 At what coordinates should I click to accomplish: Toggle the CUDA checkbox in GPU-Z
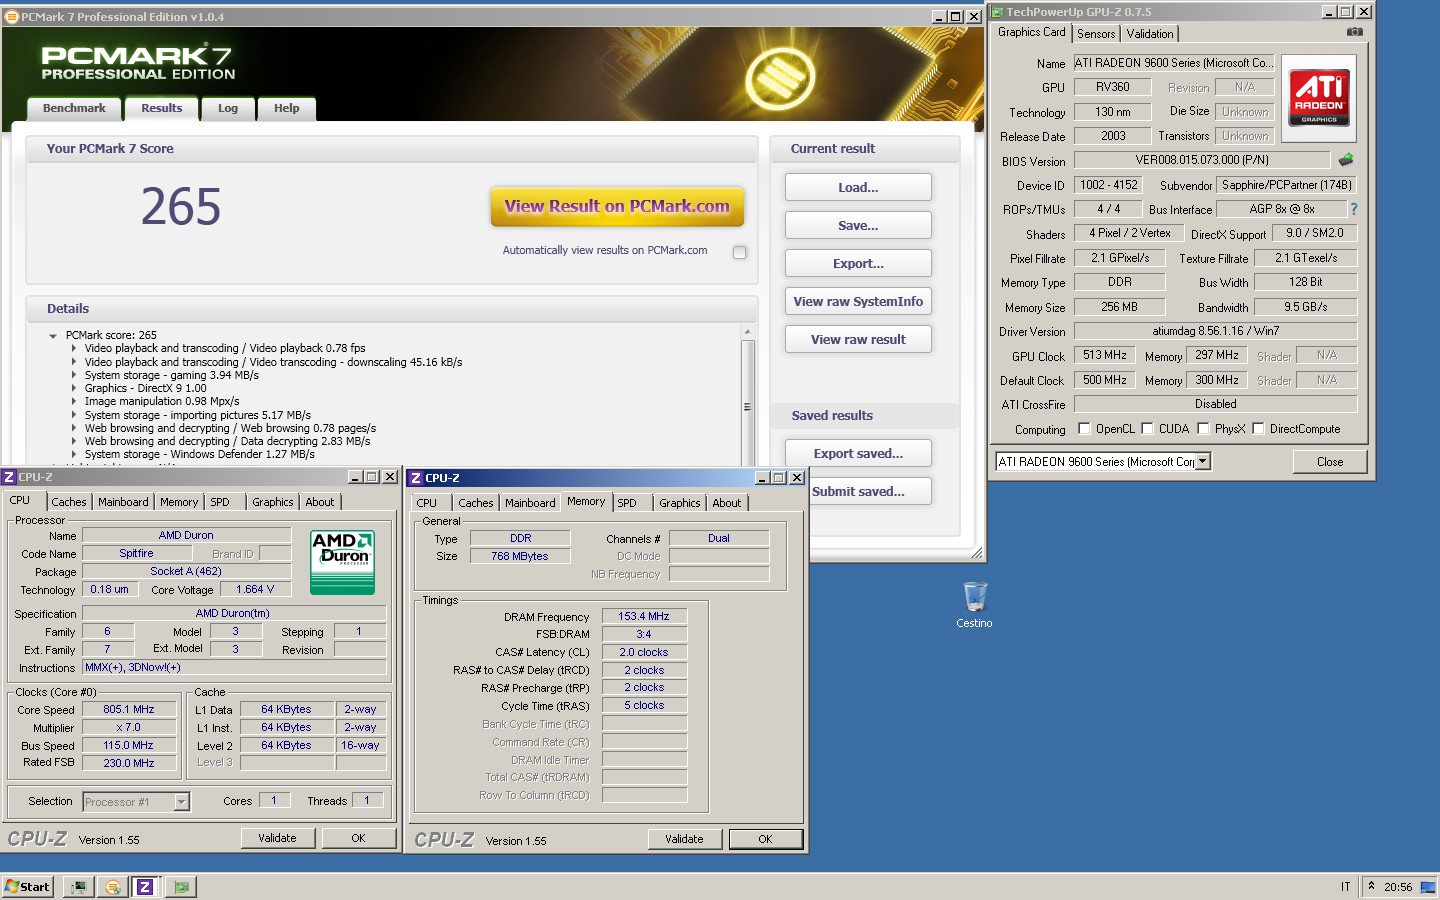tap(1147, 429)
